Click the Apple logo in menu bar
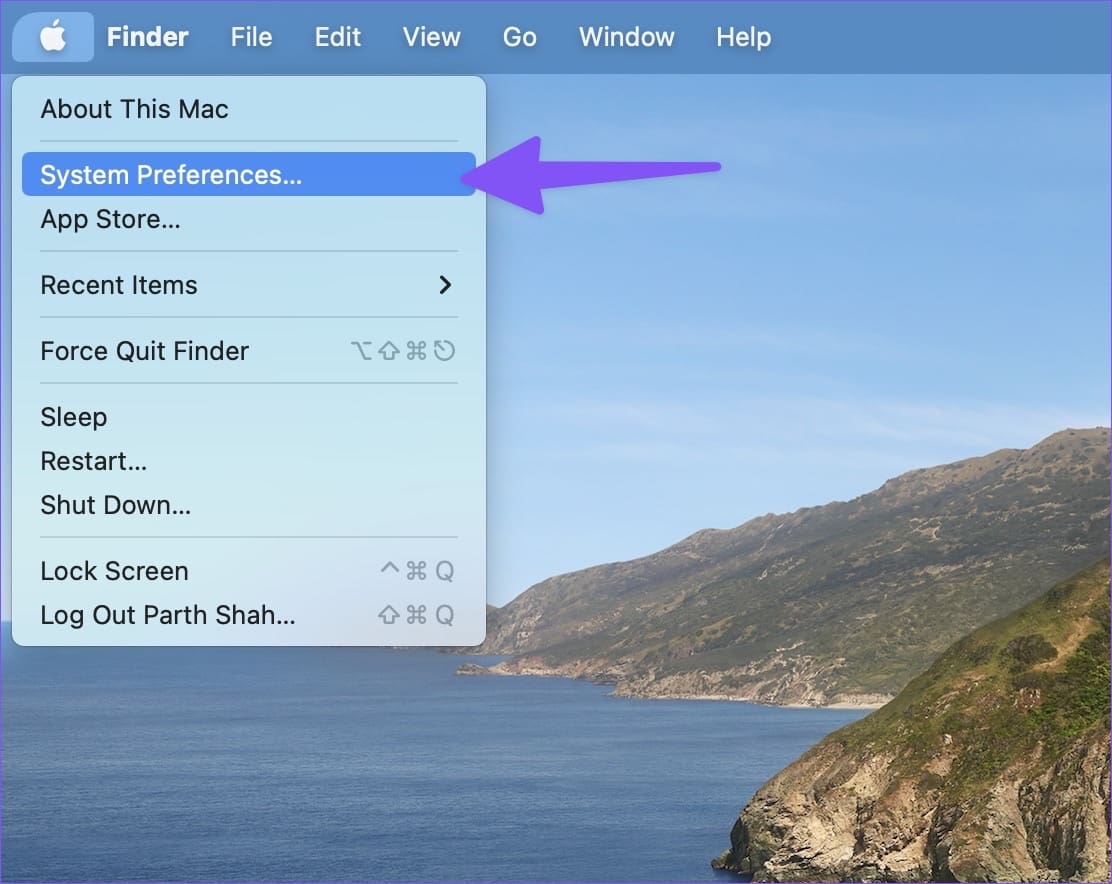The width and height of the screenshot is (1112, 884). tap(53, 37)
